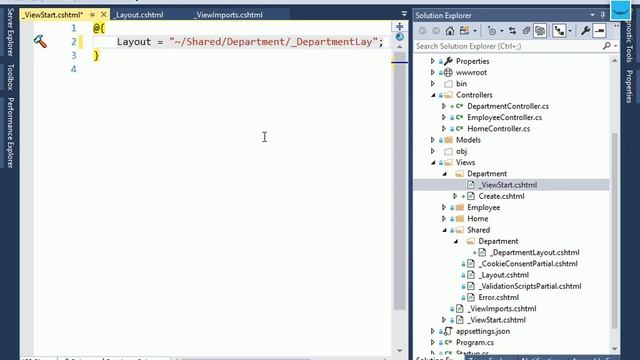
Task: Open Solution Explorer window position dropdown
Action: coord(592,15)
